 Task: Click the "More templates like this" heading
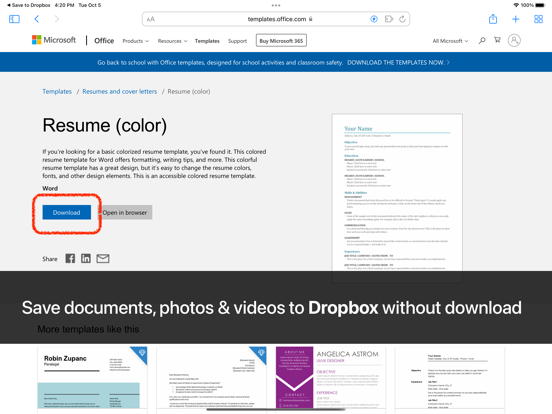(88, 329)
